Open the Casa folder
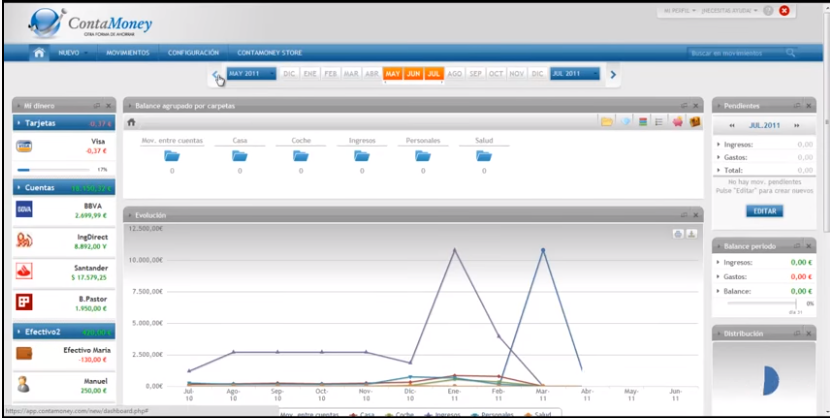 240,155
